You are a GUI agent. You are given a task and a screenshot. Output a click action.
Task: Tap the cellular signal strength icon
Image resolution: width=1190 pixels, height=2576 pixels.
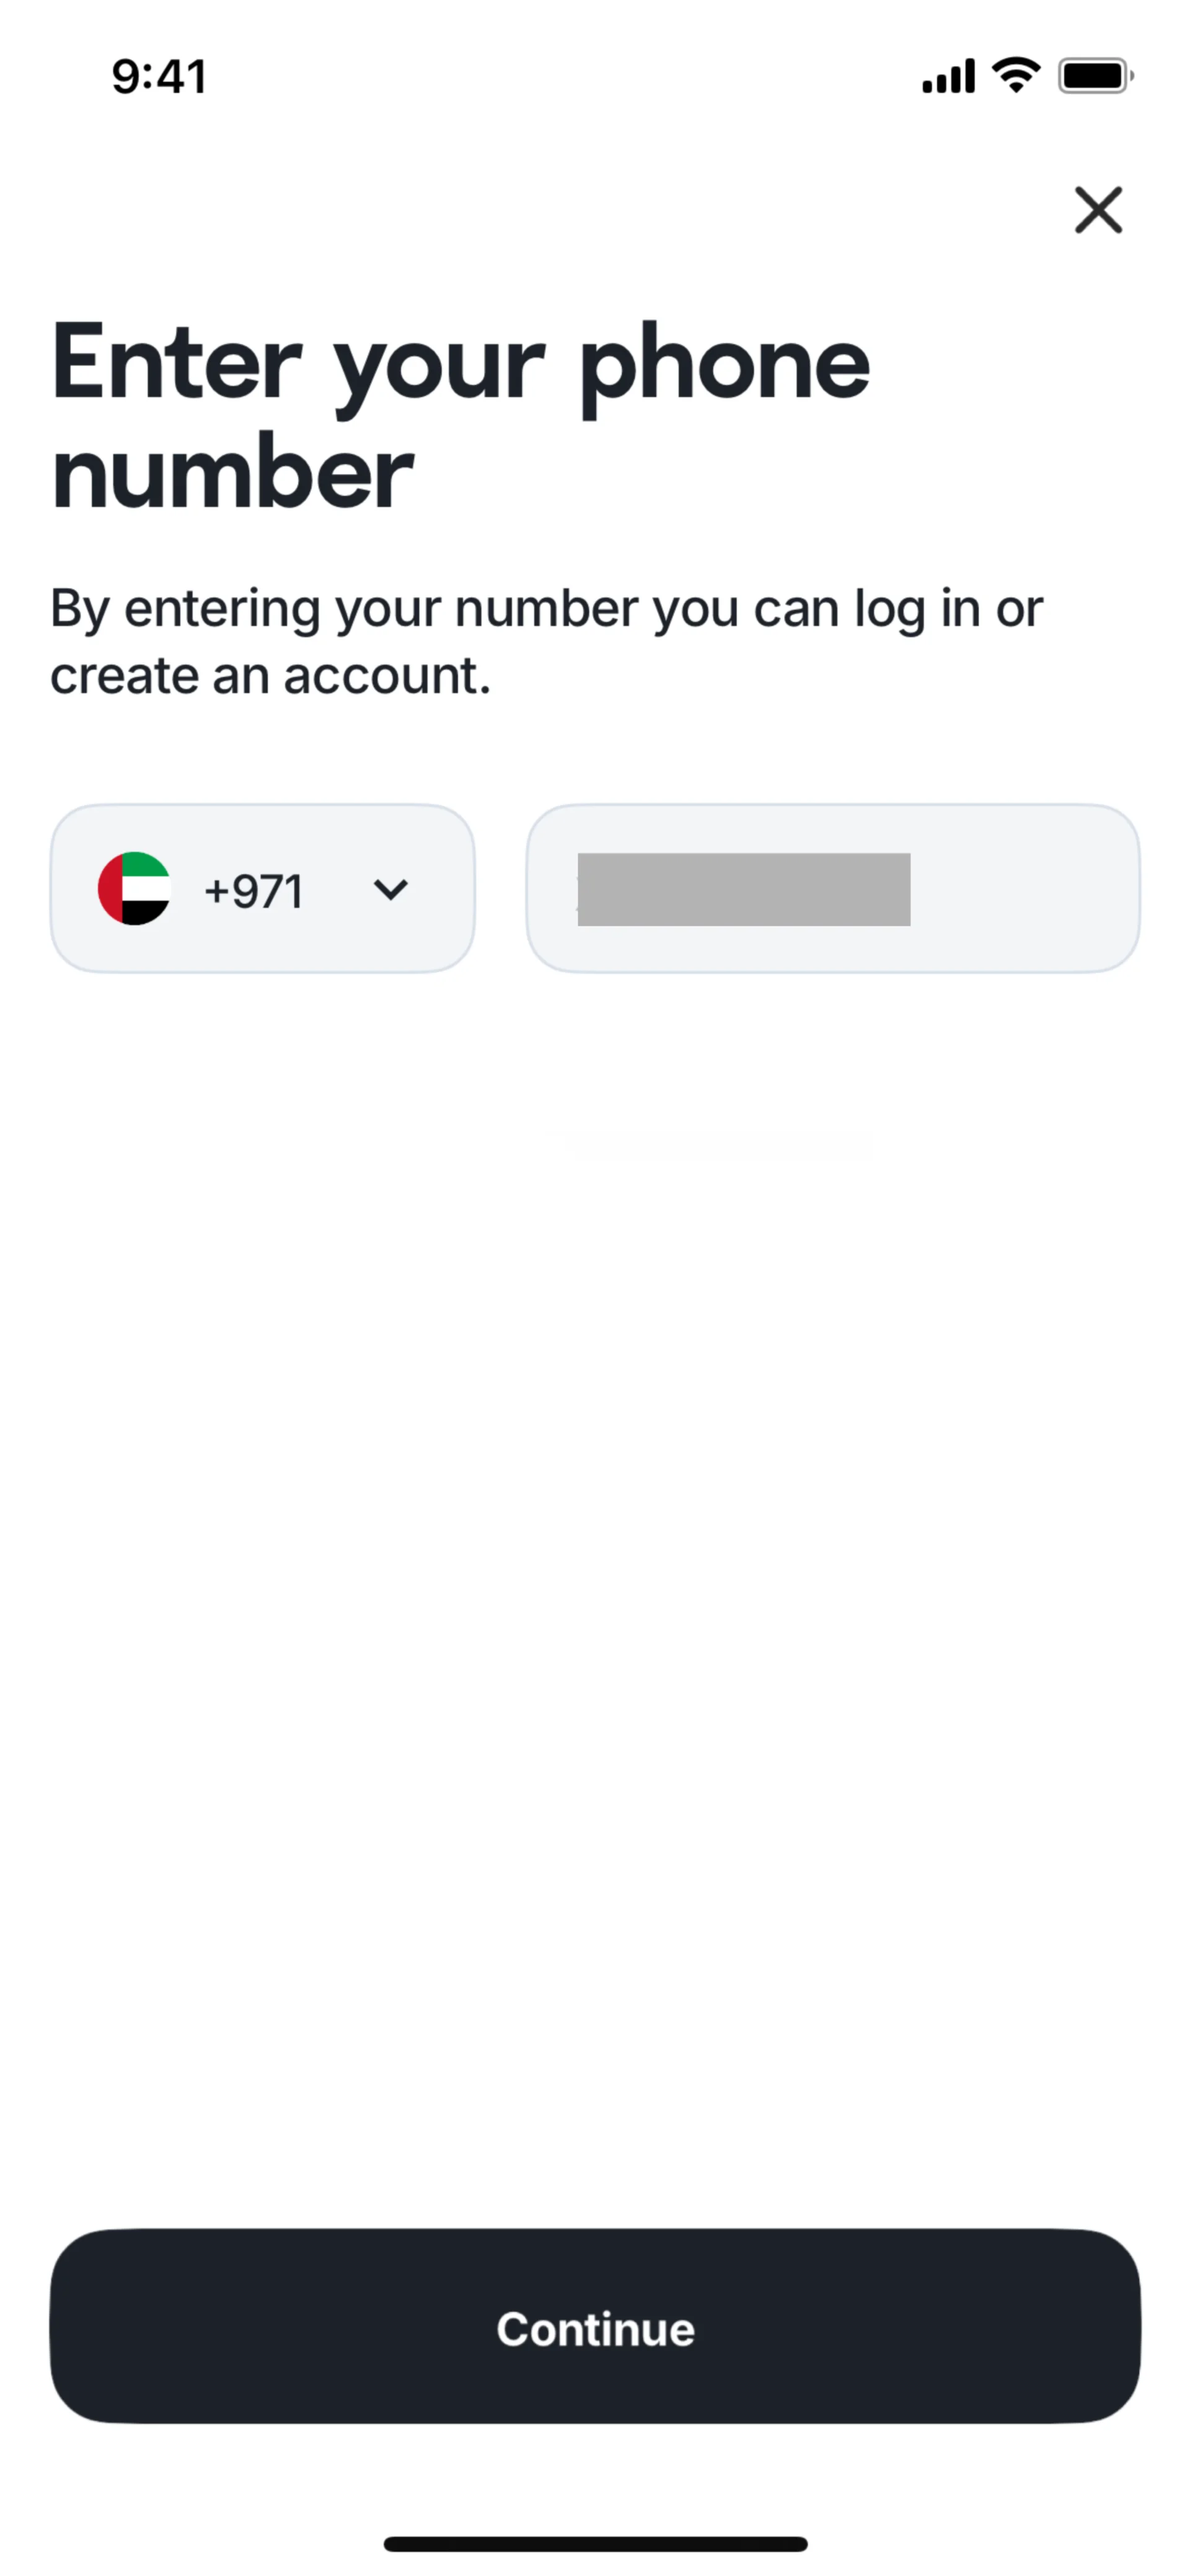coord(947,76)
